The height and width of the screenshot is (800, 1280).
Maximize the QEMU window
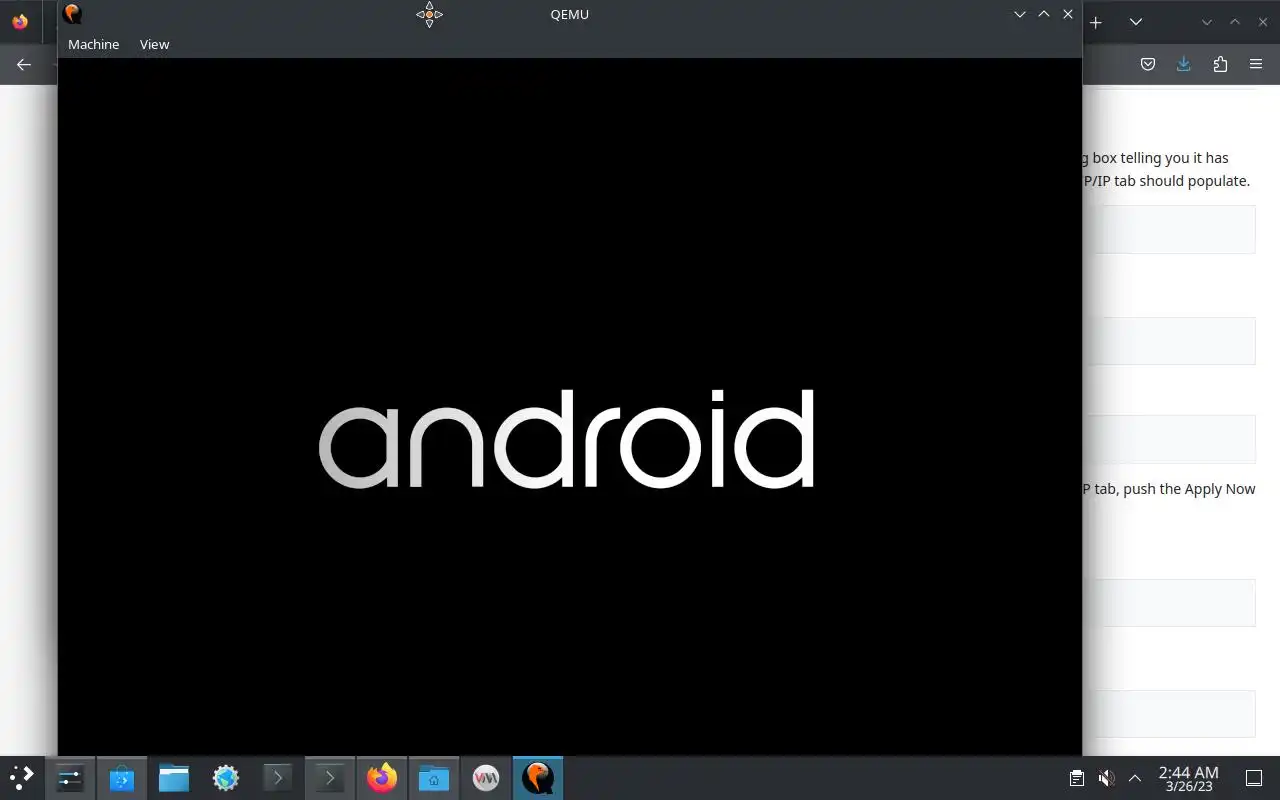(x=1044, y=14)
